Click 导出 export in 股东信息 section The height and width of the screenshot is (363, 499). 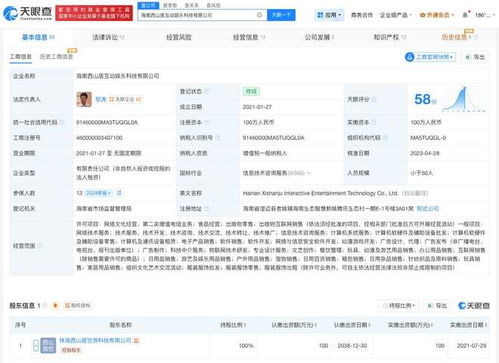(438, 306)
